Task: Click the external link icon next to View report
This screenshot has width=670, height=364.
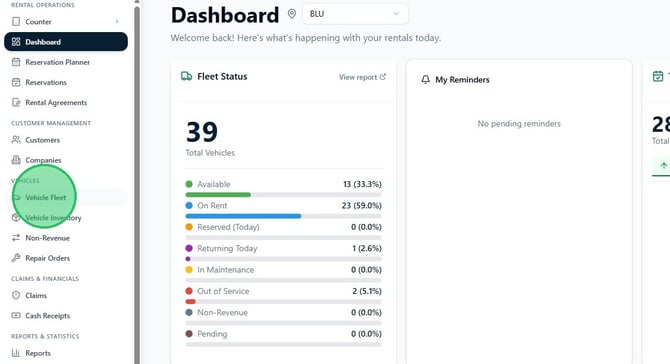Action: [x=383, y=77]
